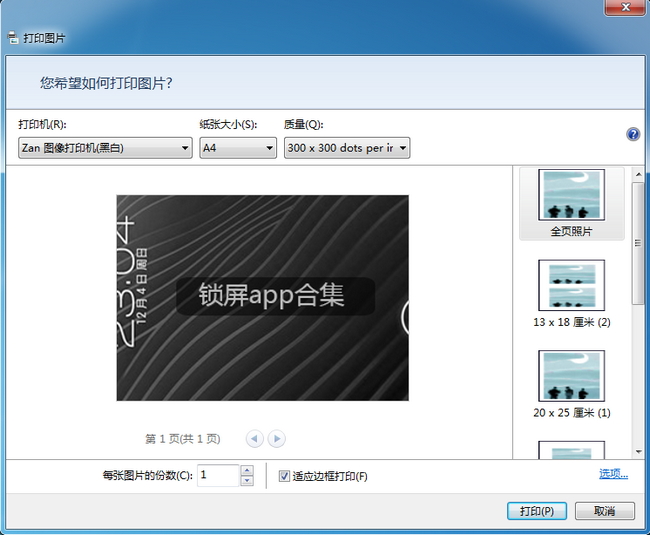Click the print preview image
Viewport: 650px width, 535px height.
point(262,298)
